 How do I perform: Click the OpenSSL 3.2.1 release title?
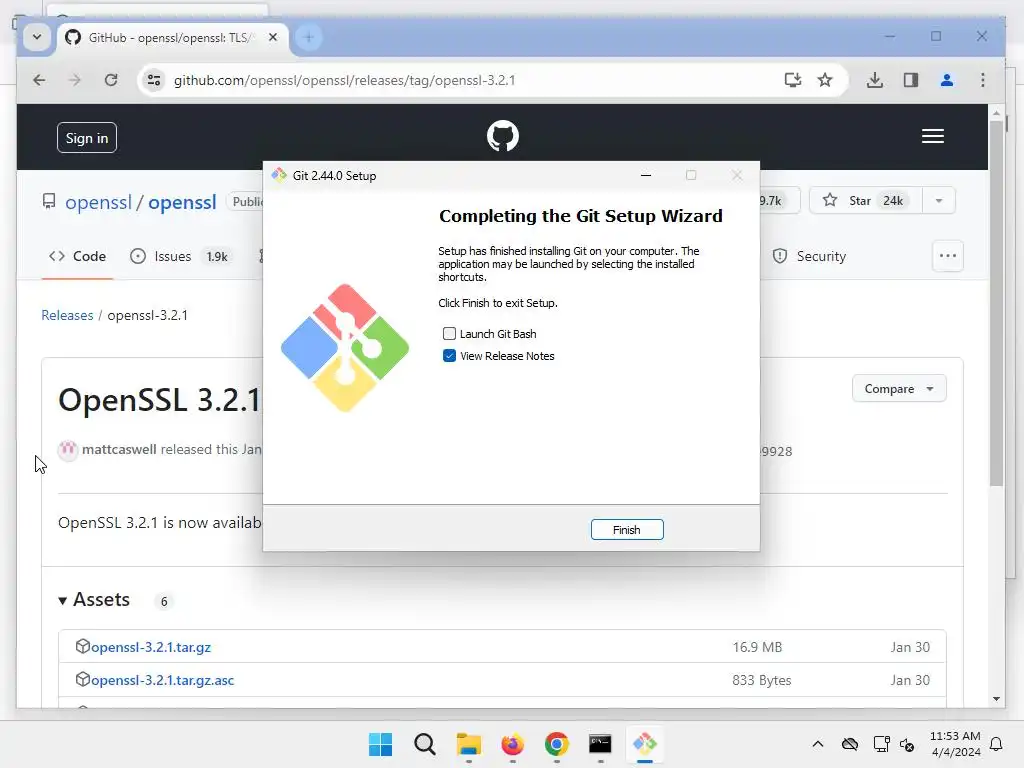(159, 400)
